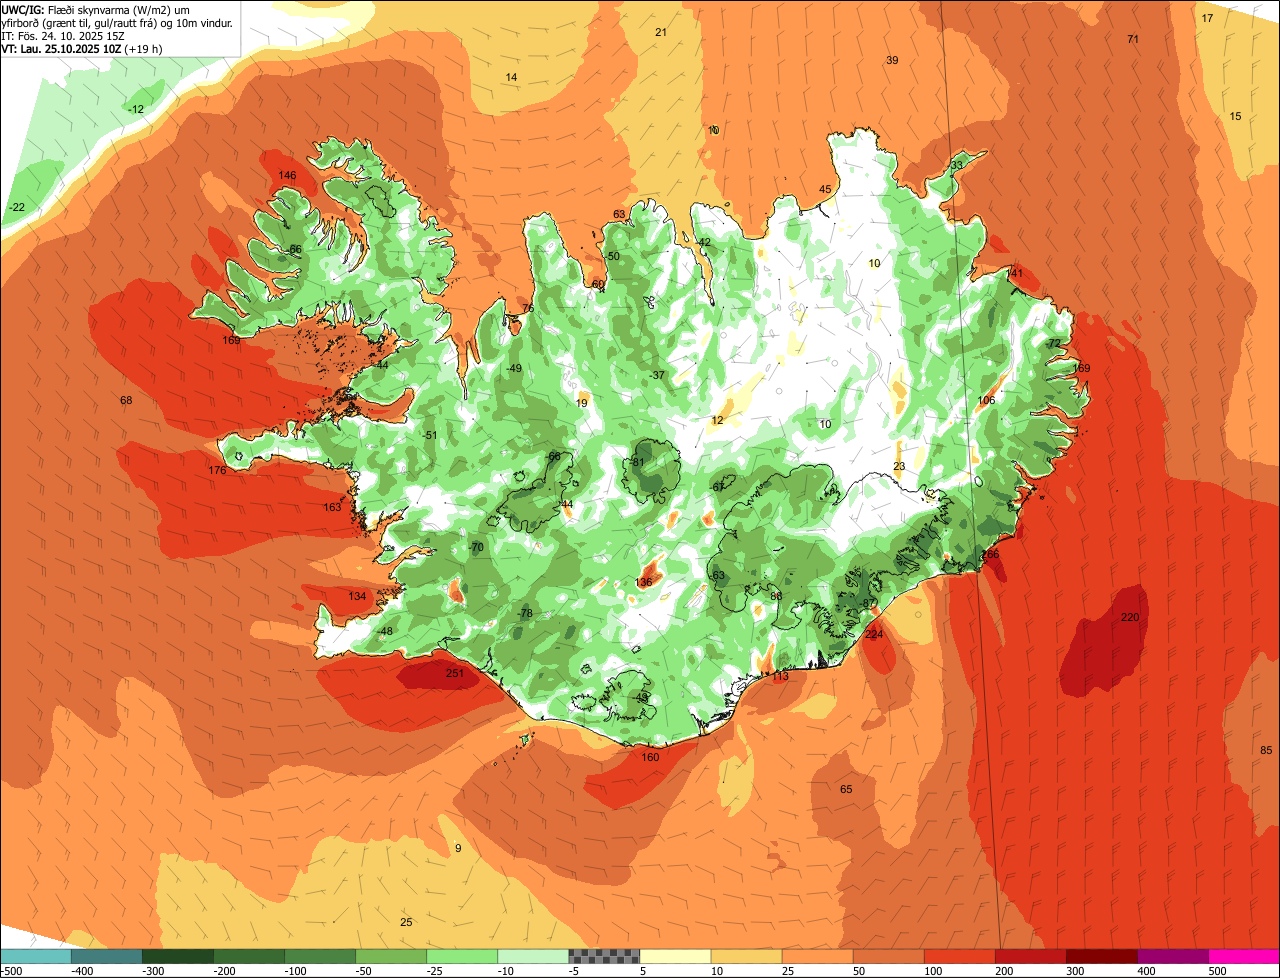The height and width of the screenshot is (978, 1280).
Task: Click the red legend swatch between 100 and 200
Action: click(960, 956)
